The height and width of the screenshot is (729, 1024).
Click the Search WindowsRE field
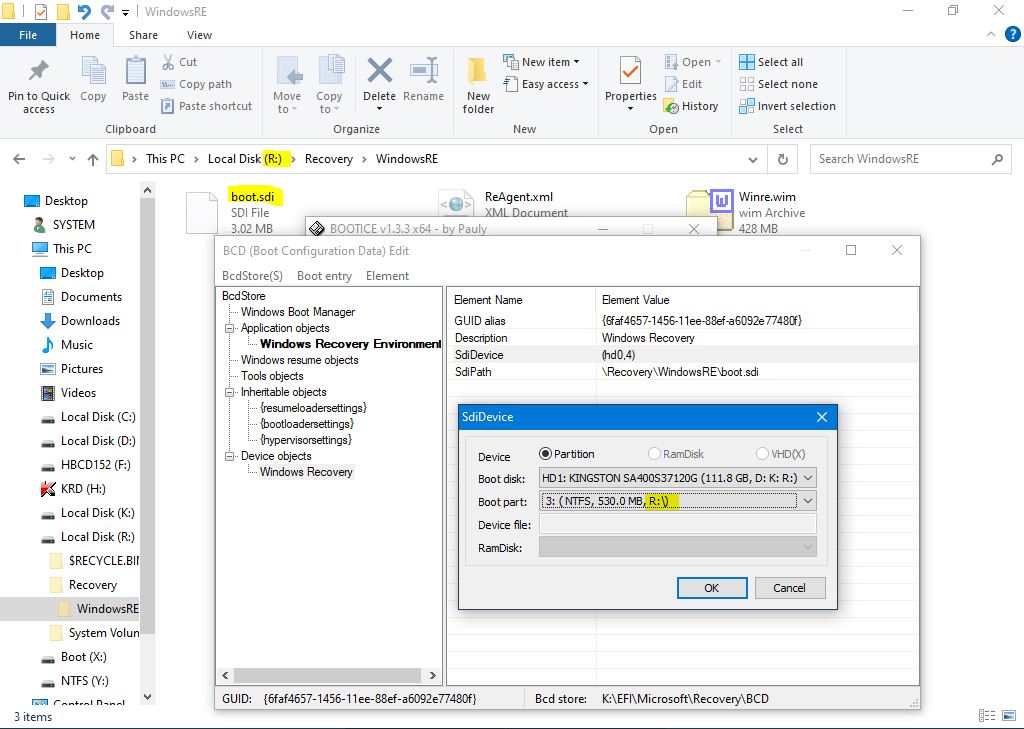900,159
